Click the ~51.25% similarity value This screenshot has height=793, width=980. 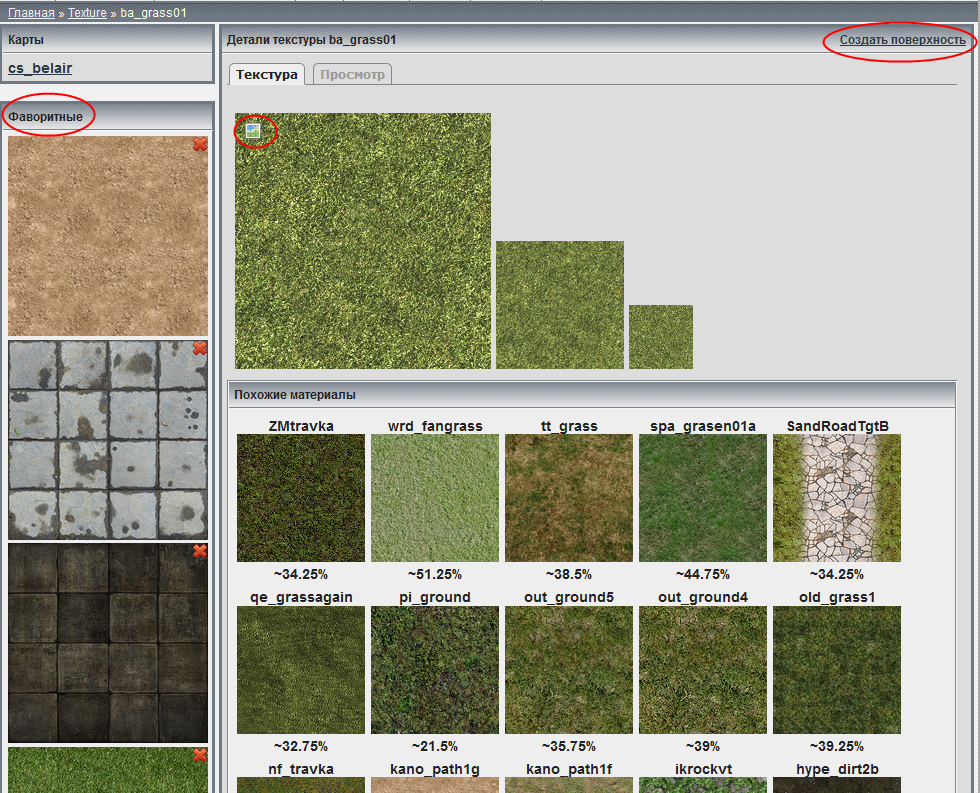[x=435, y=574]
